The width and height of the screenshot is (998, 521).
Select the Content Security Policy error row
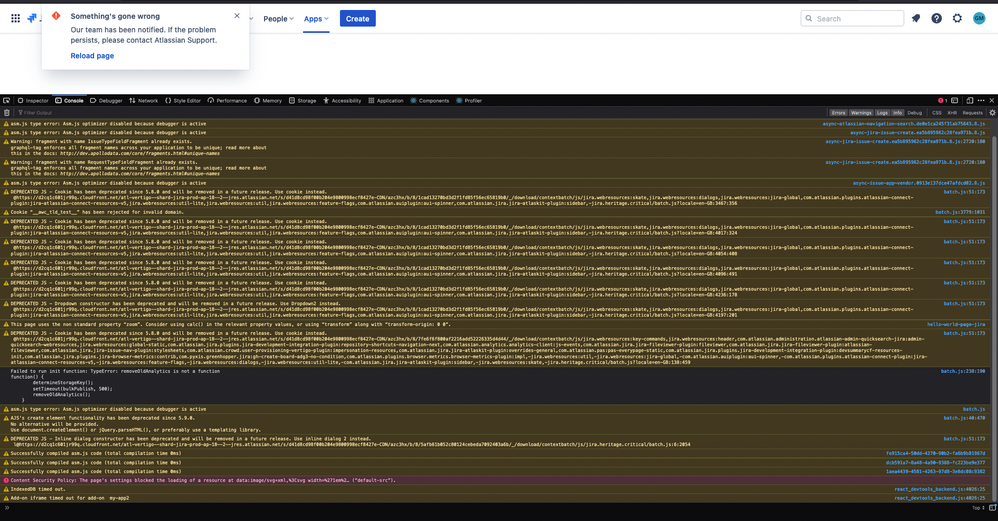pos(494,480)
